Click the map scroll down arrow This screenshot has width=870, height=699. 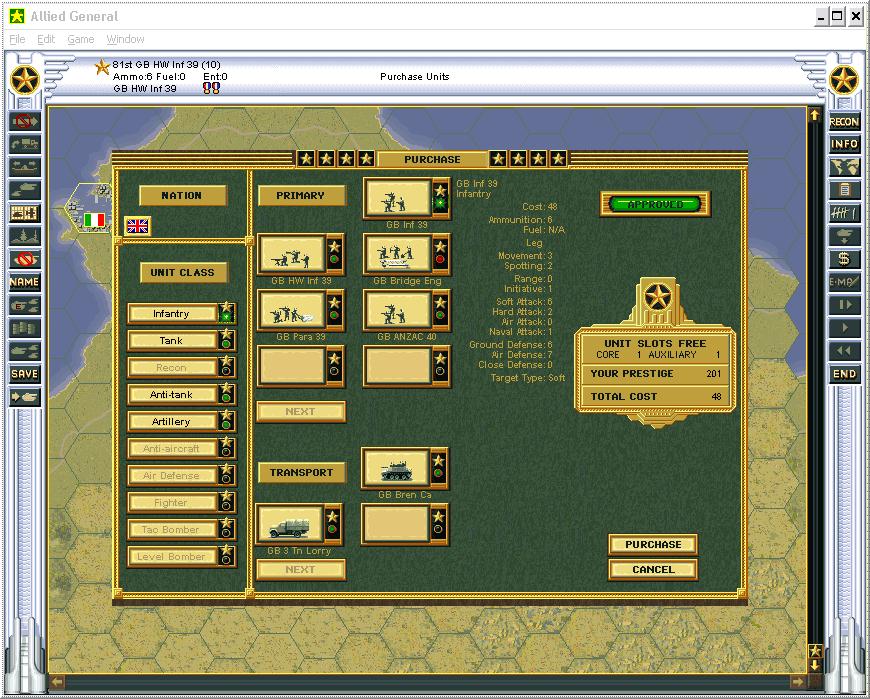[815, 664]
